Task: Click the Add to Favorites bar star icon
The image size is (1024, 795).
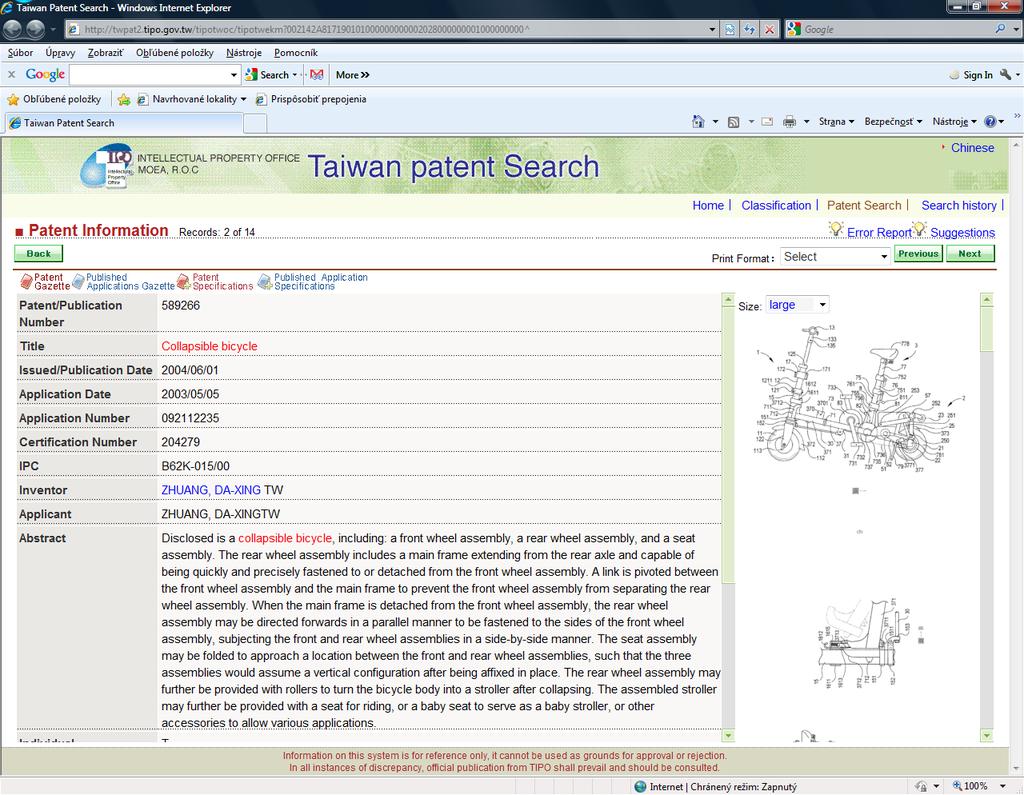Action: coord(124,99)
